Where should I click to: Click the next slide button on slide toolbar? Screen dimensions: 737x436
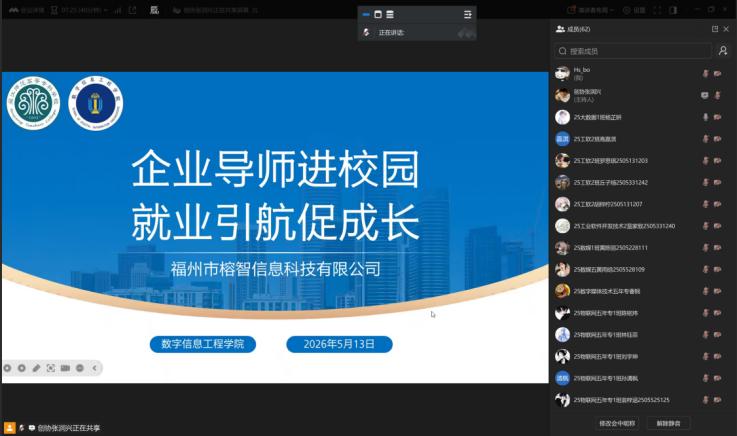point(22,368)
